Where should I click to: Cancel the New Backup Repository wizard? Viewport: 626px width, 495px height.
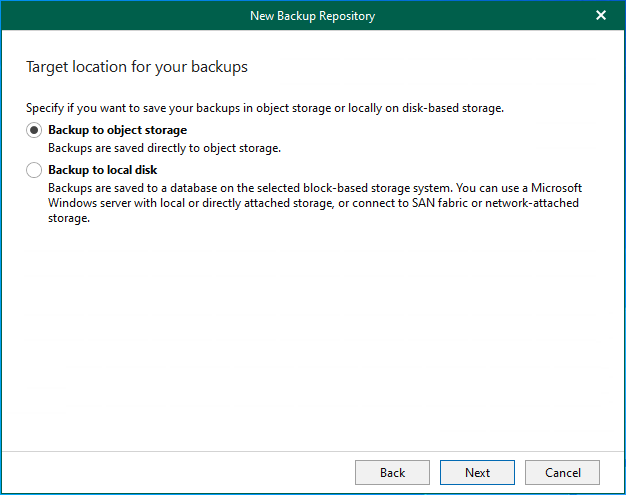pyautogui.click(x=562, y=472)
